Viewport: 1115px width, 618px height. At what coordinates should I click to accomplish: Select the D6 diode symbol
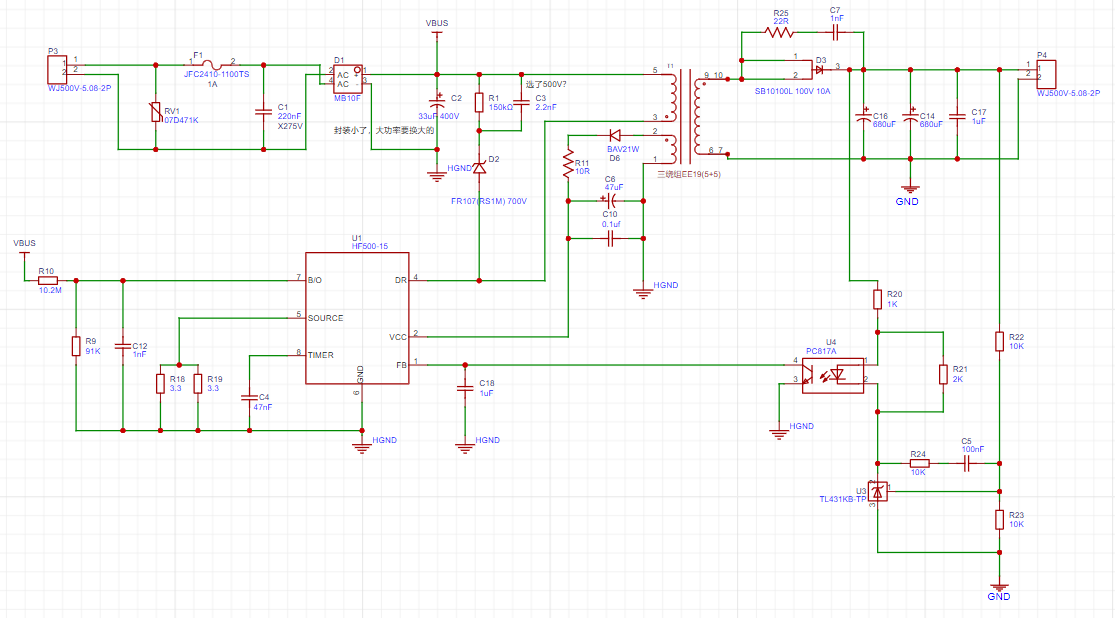[x=615, y=135]
